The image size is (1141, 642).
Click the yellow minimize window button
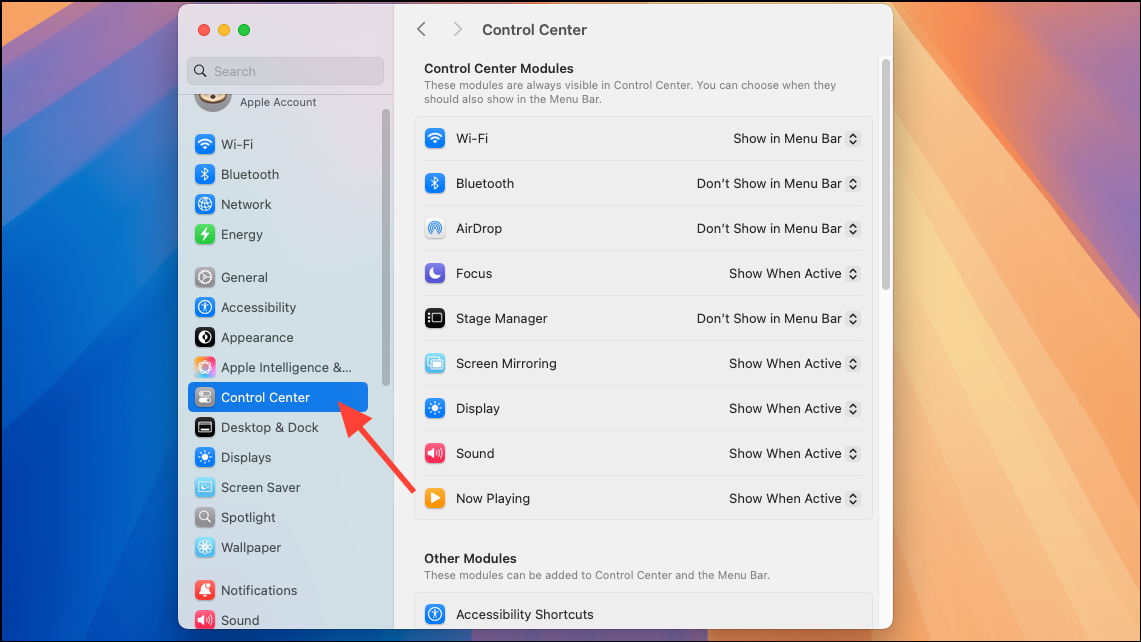pos(224,30)
